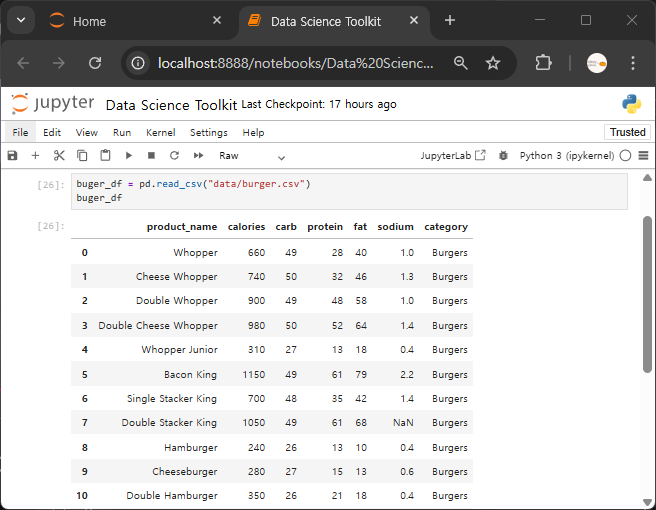This screenshot has width=656, height=510.
Task: Insert a cell below with plus icon
Action: click(x=36, y=156)
